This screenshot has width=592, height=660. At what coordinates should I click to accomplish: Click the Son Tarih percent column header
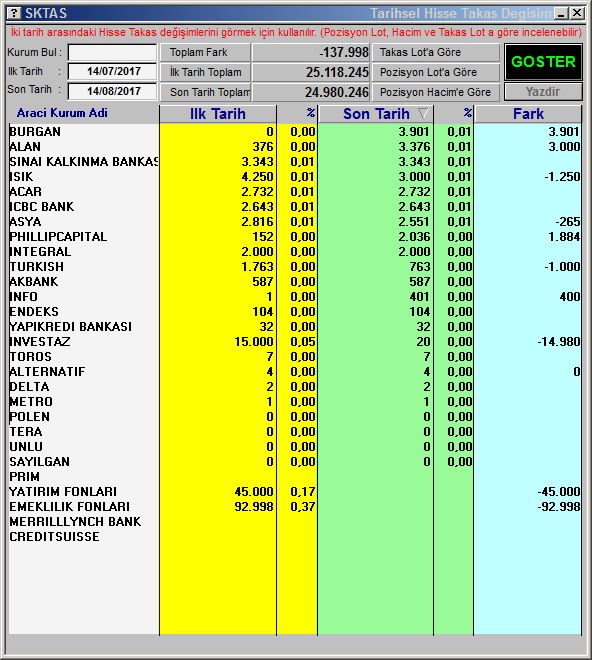(x=454, y=114)
